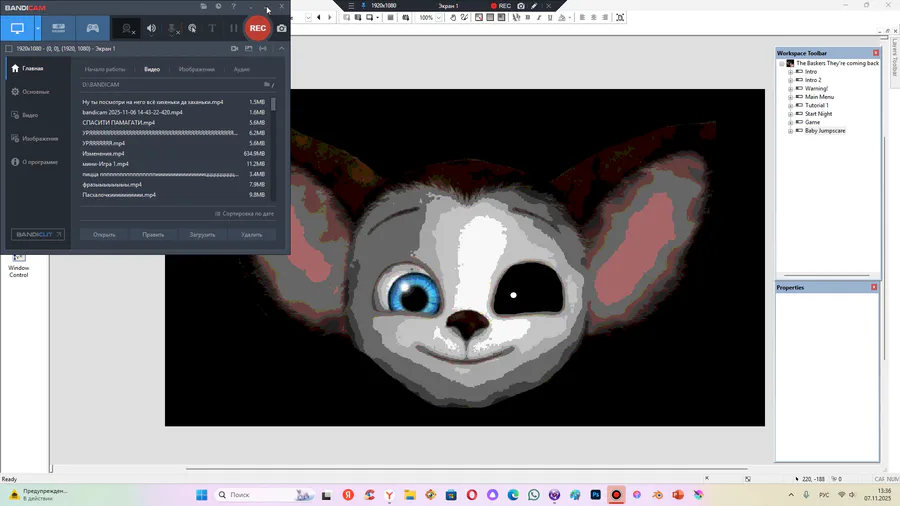Open the О программе section
Image resolution: width=900 pixels, height=506 pixels.
coord(38,162)
